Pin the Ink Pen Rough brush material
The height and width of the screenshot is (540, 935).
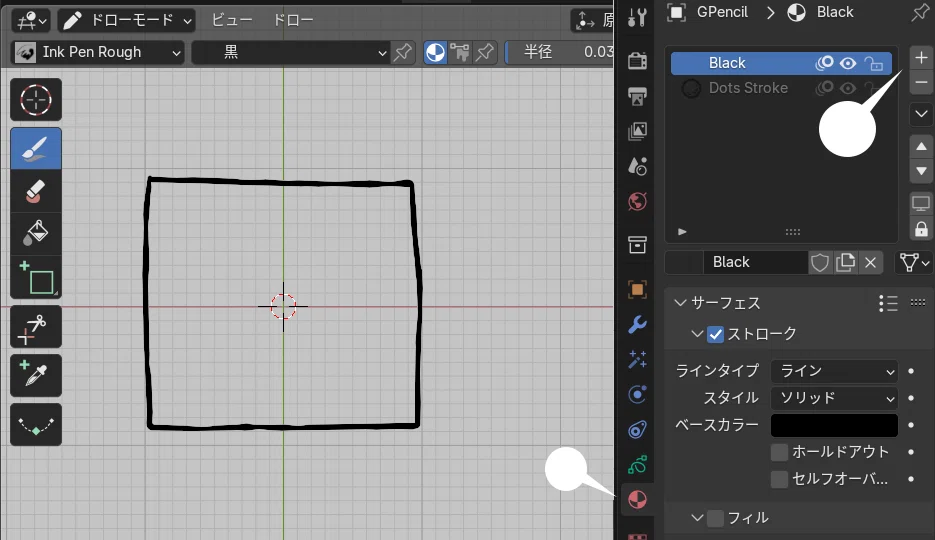tap(403, 52)
